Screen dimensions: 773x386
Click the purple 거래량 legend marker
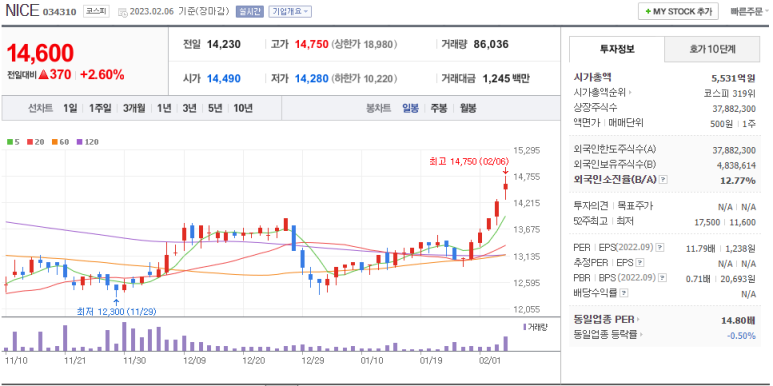(524, 327)
